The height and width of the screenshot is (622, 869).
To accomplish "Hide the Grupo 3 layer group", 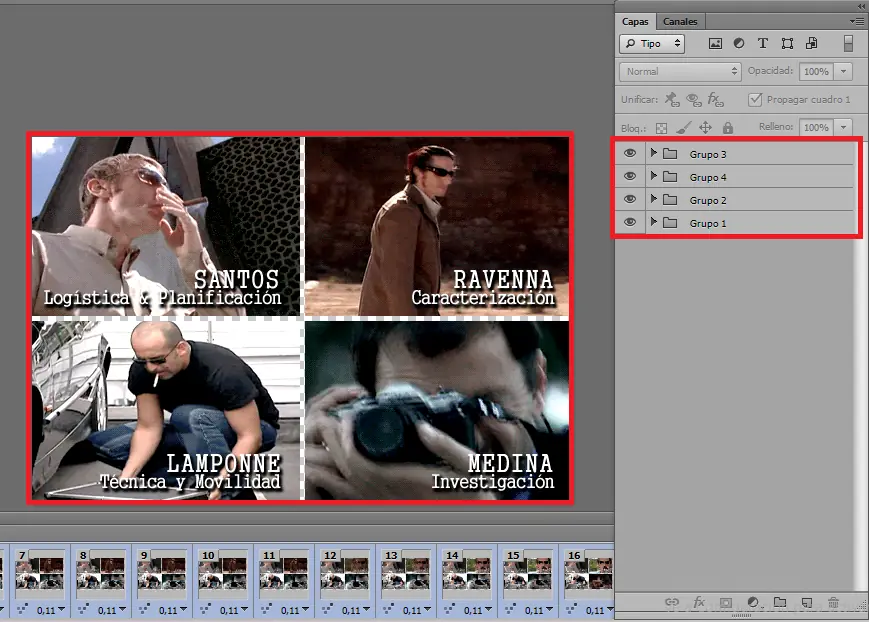I will point(629,154).
